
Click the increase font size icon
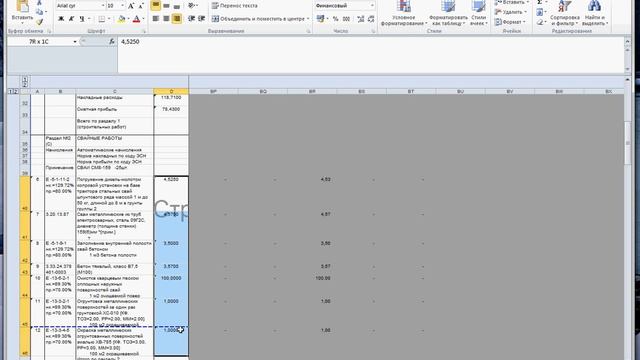(131, 6)
